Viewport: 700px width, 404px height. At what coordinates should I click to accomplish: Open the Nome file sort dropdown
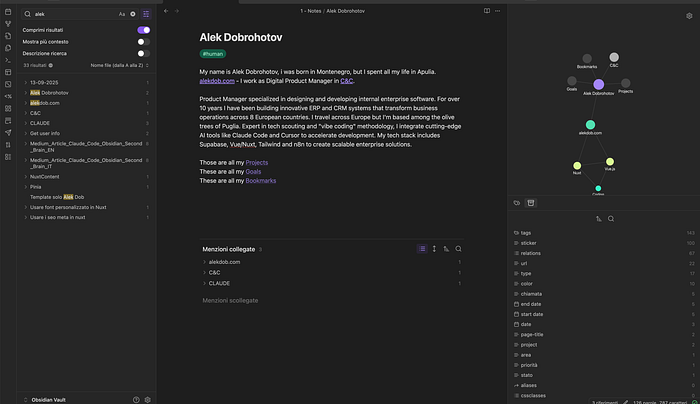click(119, 65)
